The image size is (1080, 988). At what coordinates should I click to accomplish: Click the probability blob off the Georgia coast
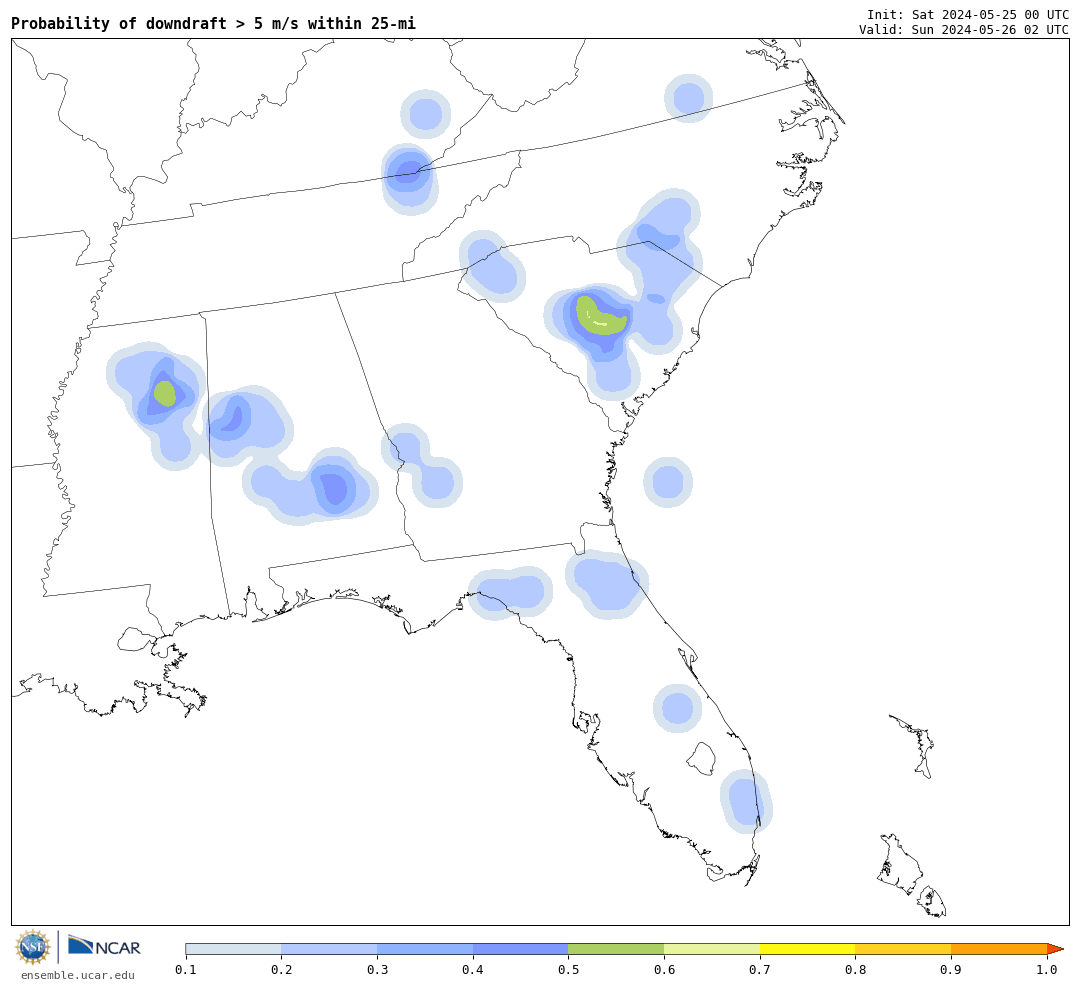point(667,482)
